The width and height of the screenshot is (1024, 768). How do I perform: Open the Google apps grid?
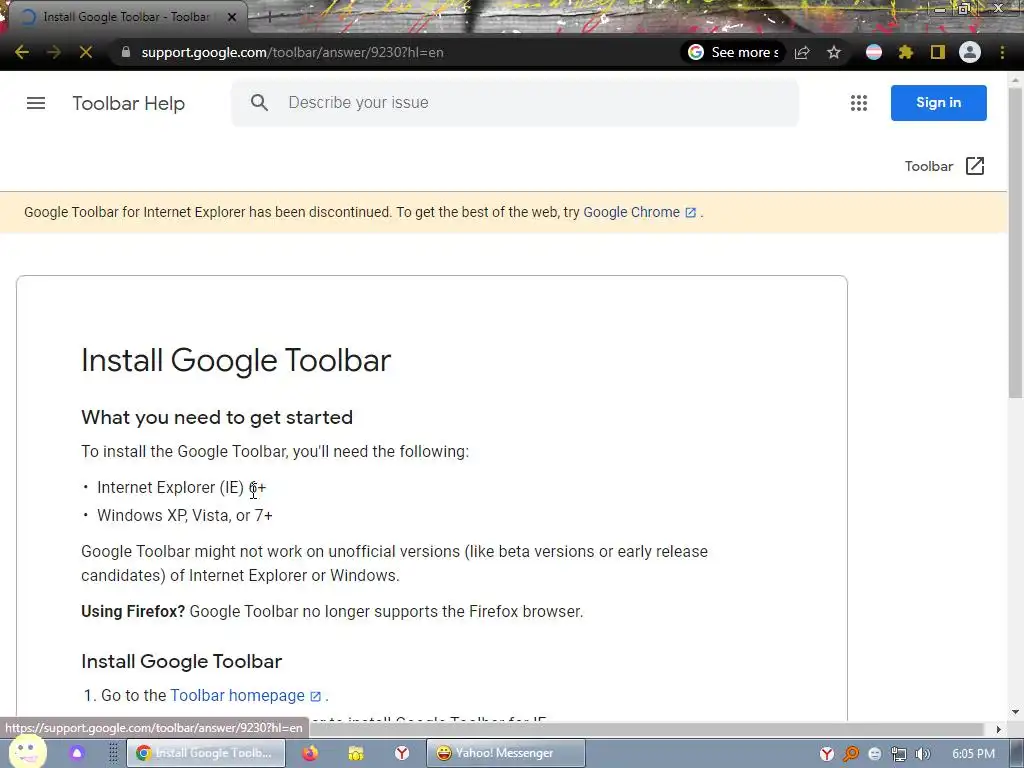pos(859,103)
